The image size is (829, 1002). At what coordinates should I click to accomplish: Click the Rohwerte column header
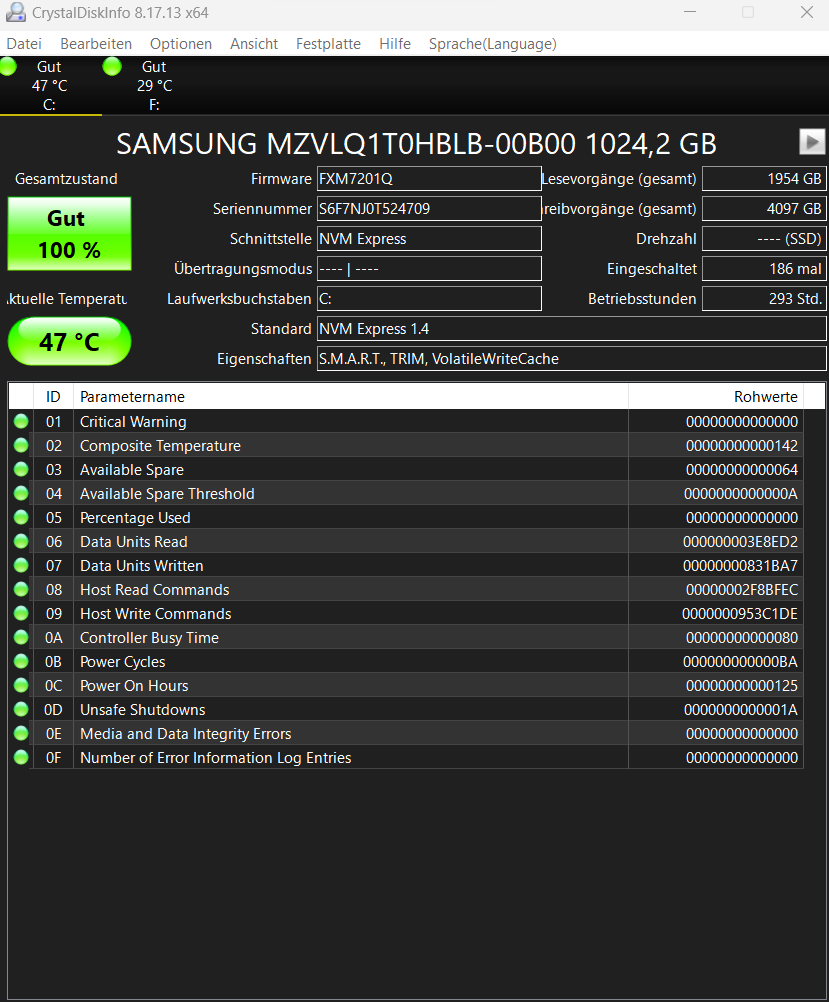(x=716, y=397)
